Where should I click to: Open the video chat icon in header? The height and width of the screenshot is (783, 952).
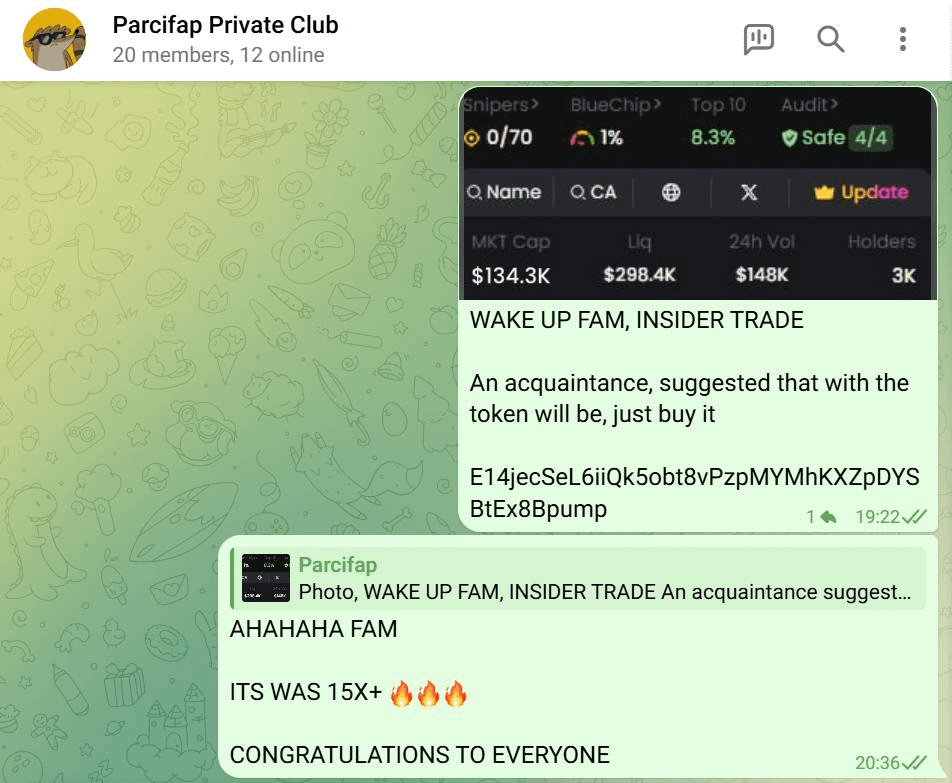(x=758, y=39)
